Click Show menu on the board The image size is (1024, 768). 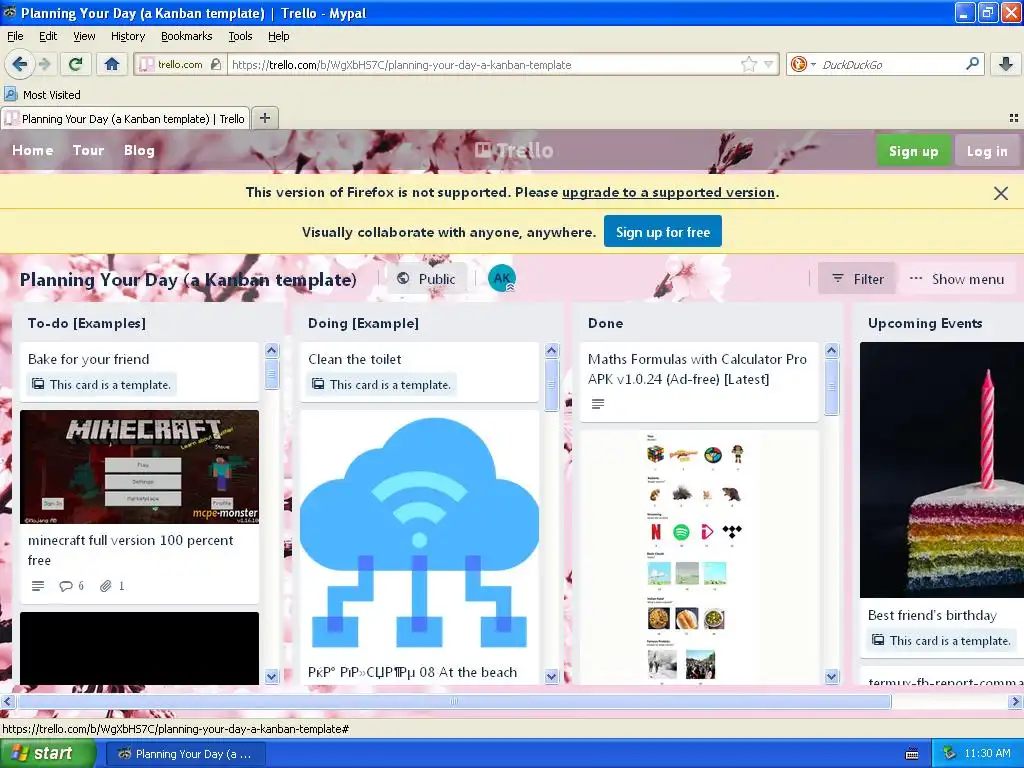(x=957, y=279)
